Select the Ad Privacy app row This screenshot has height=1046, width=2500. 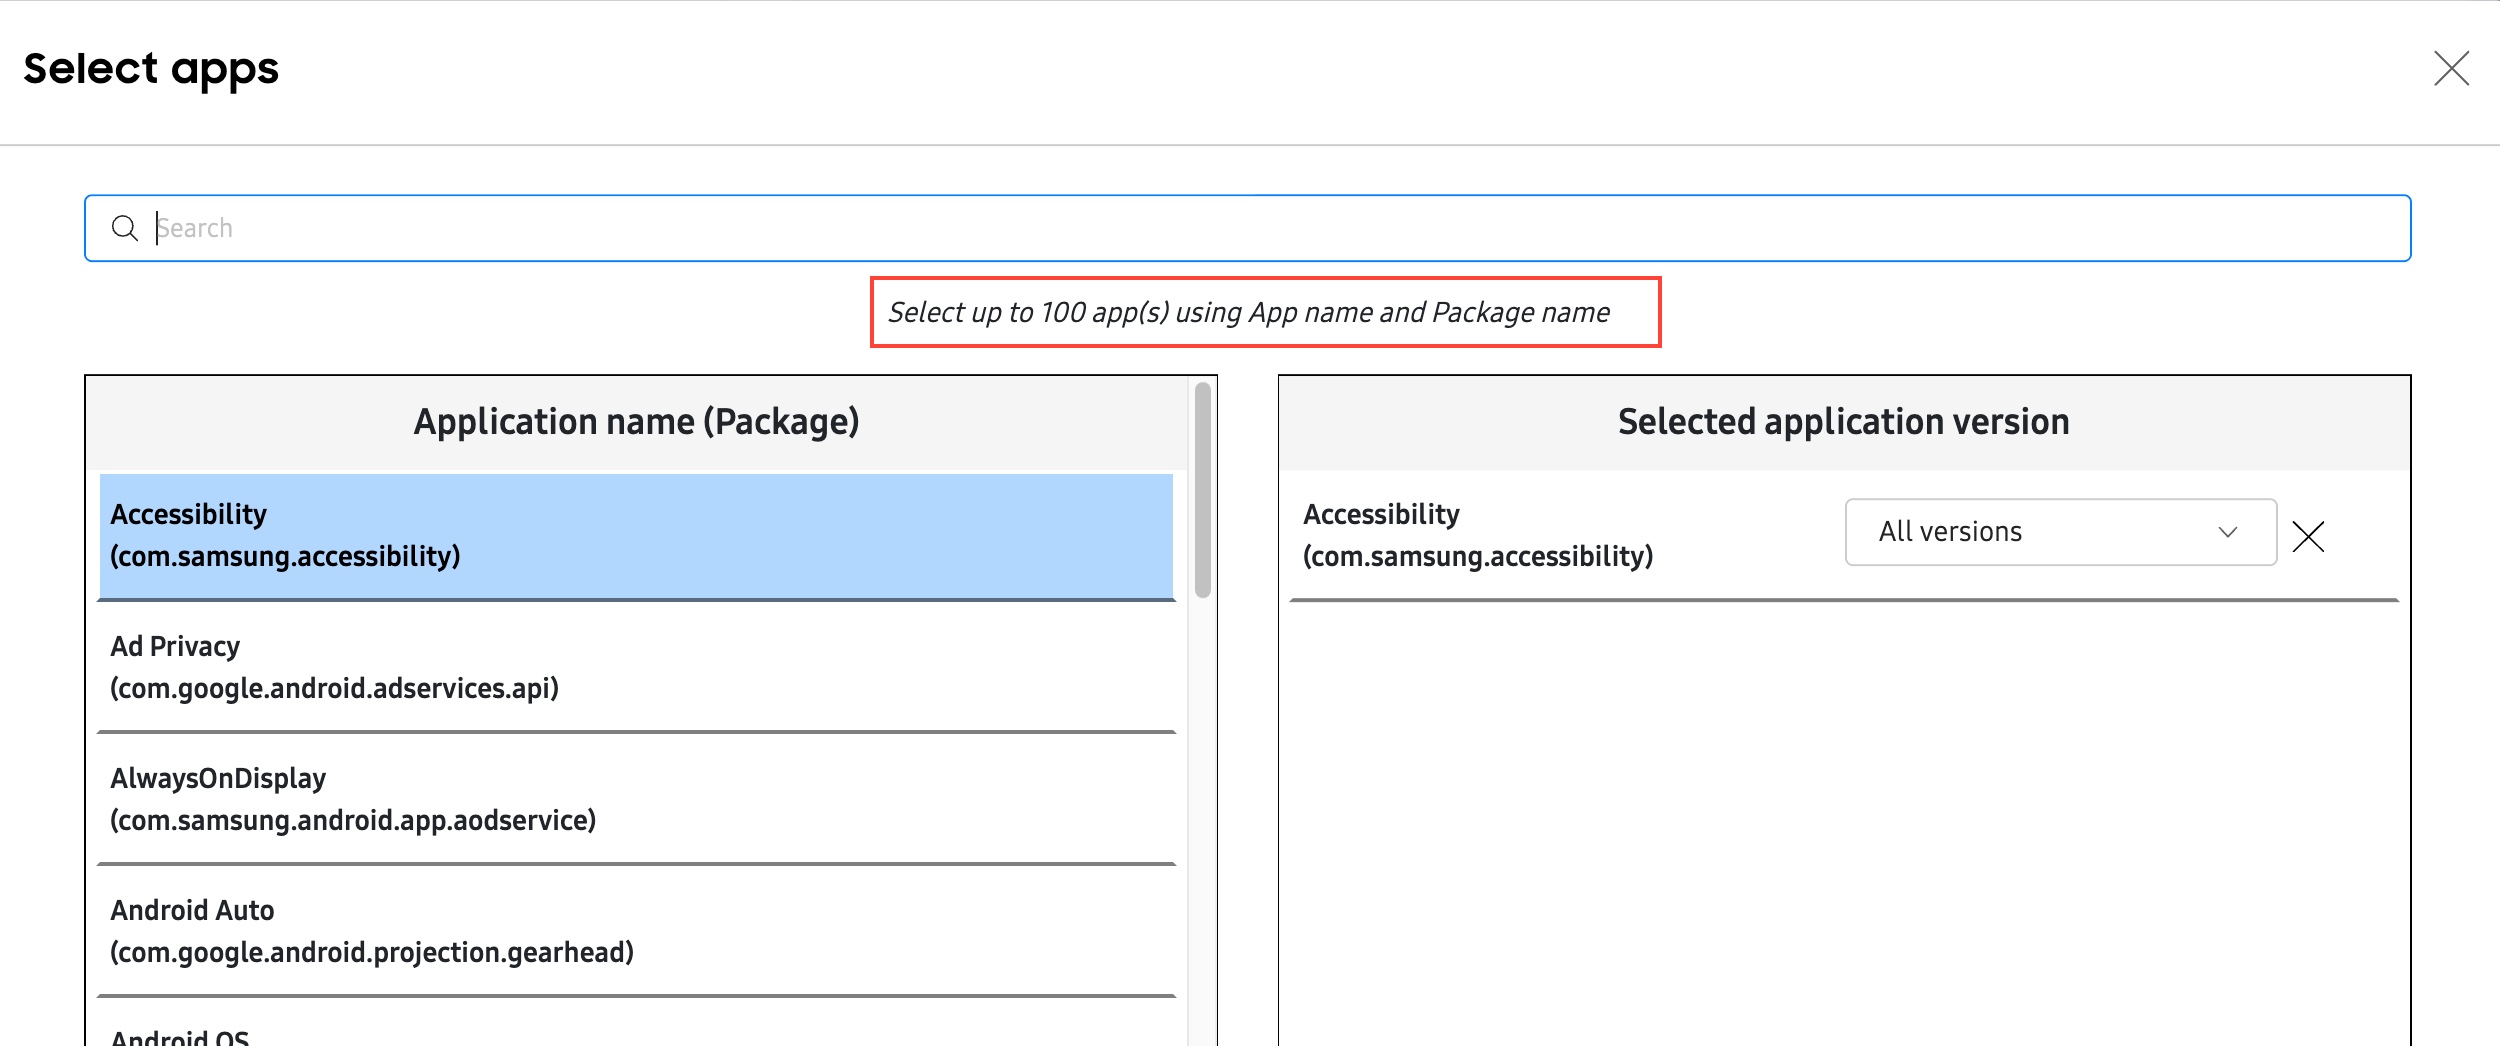pos(636,667)
